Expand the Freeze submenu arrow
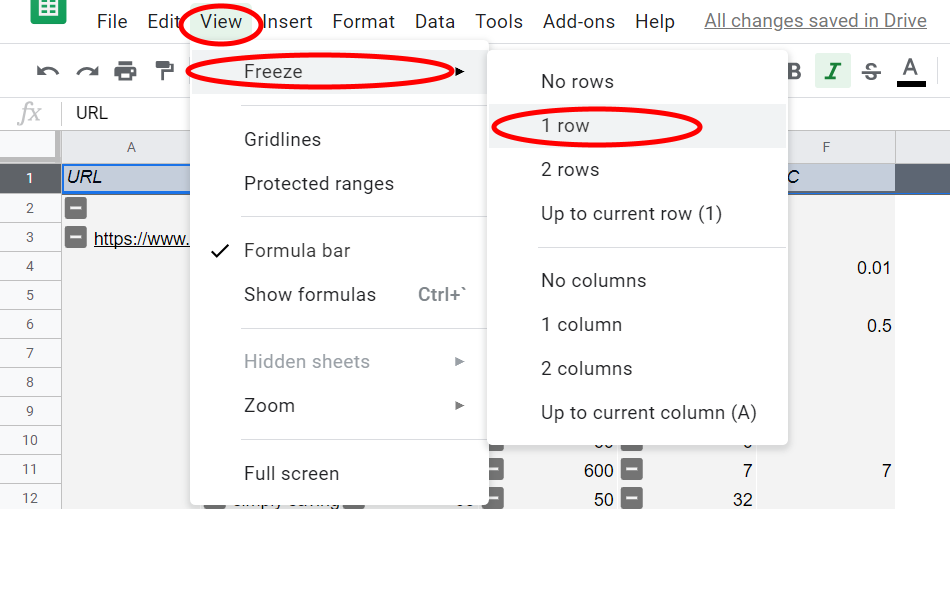The image size is (950, 600). coord(460,72)
